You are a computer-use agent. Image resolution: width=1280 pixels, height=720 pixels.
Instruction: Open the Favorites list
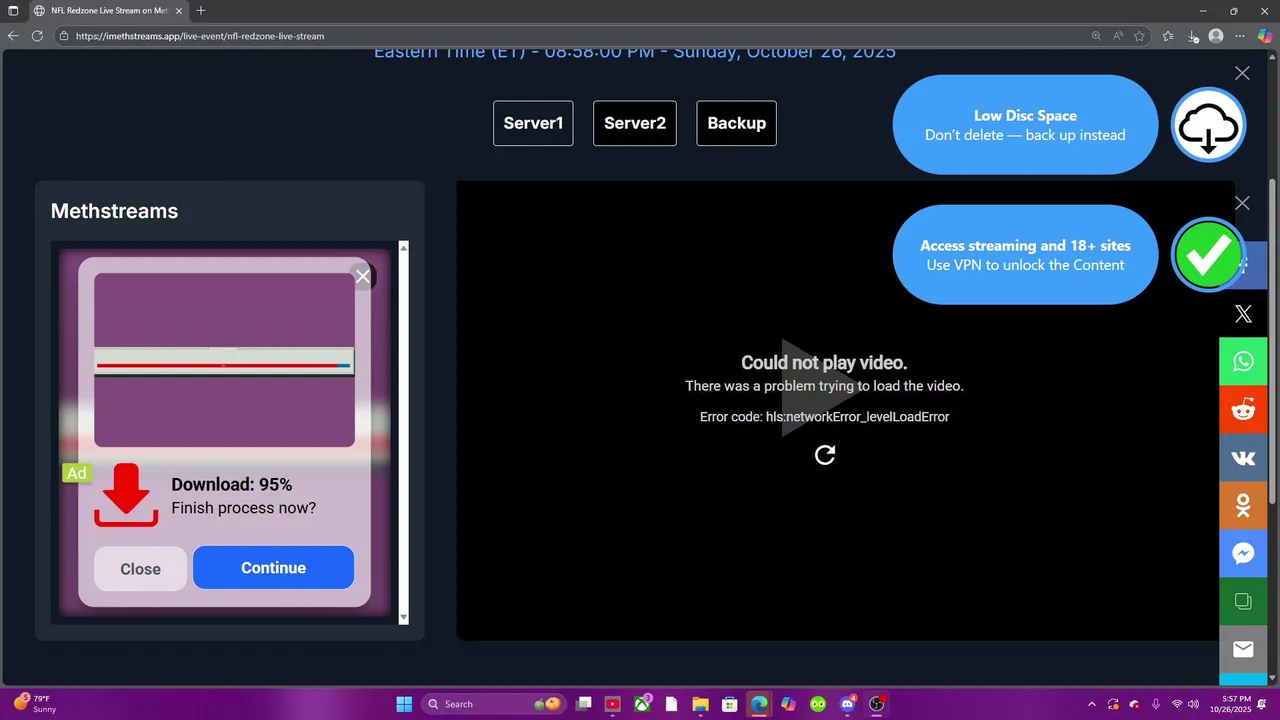pyautogui.click(x=1168, y=36)
